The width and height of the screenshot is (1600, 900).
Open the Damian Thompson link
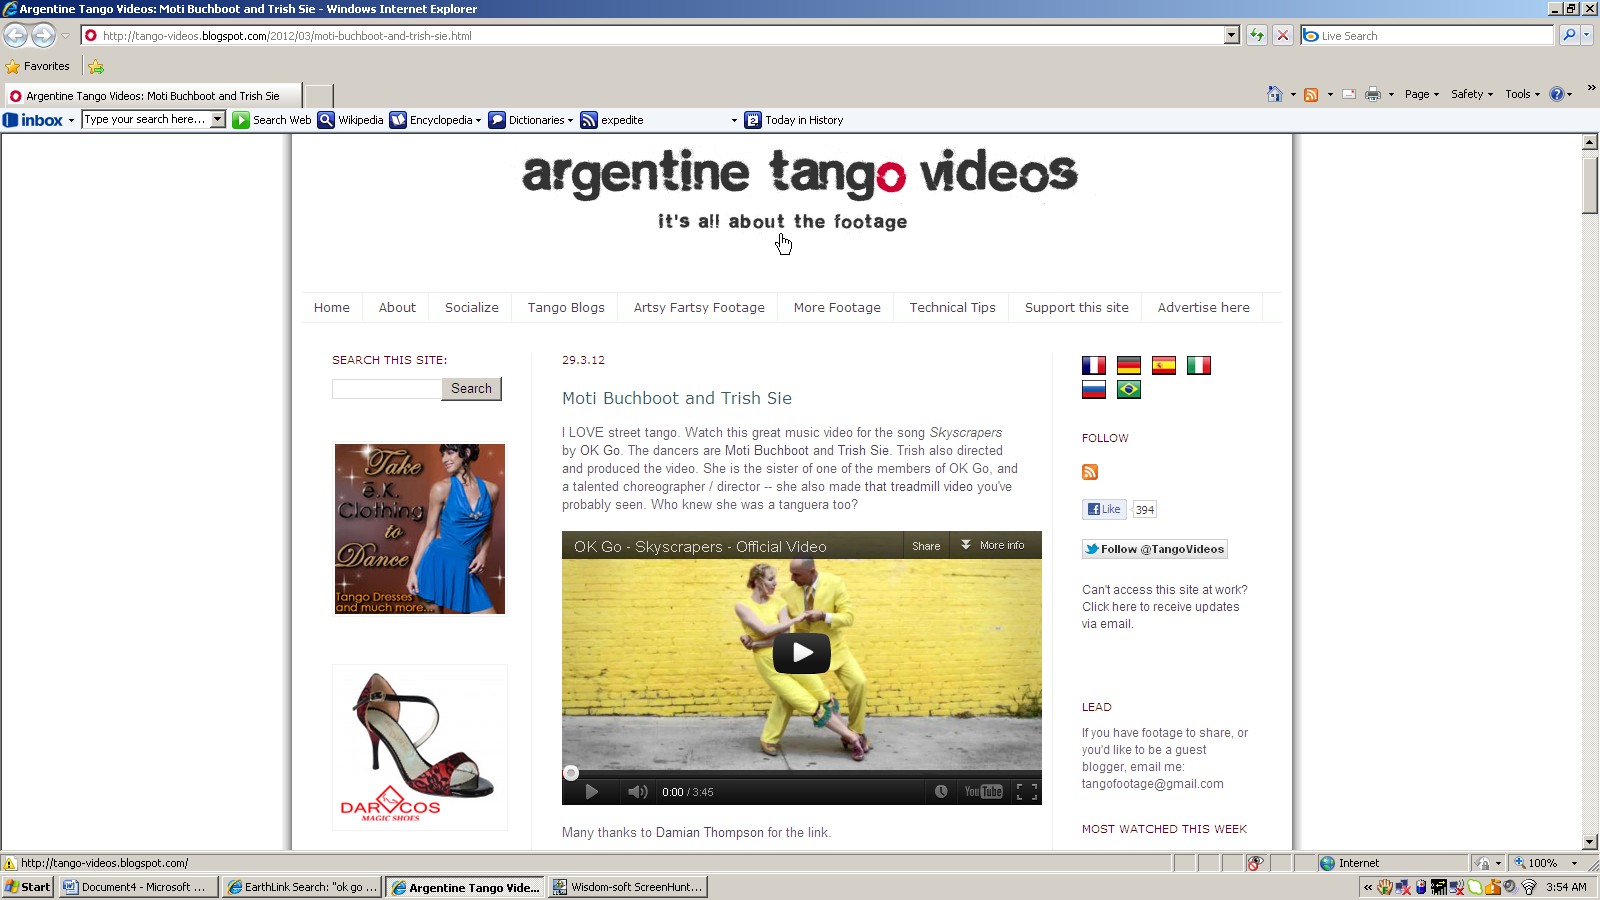[710, 833]
